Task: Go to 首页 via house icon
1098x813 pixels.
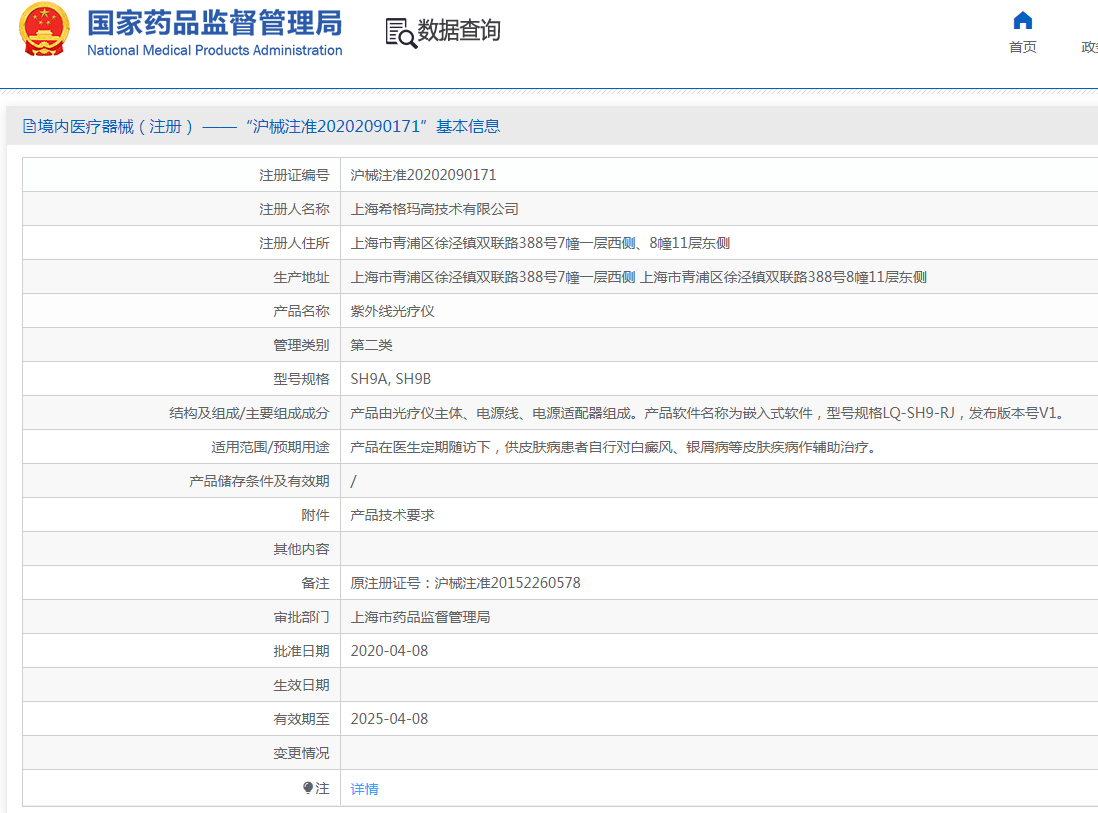Action: pos(1022,20)
